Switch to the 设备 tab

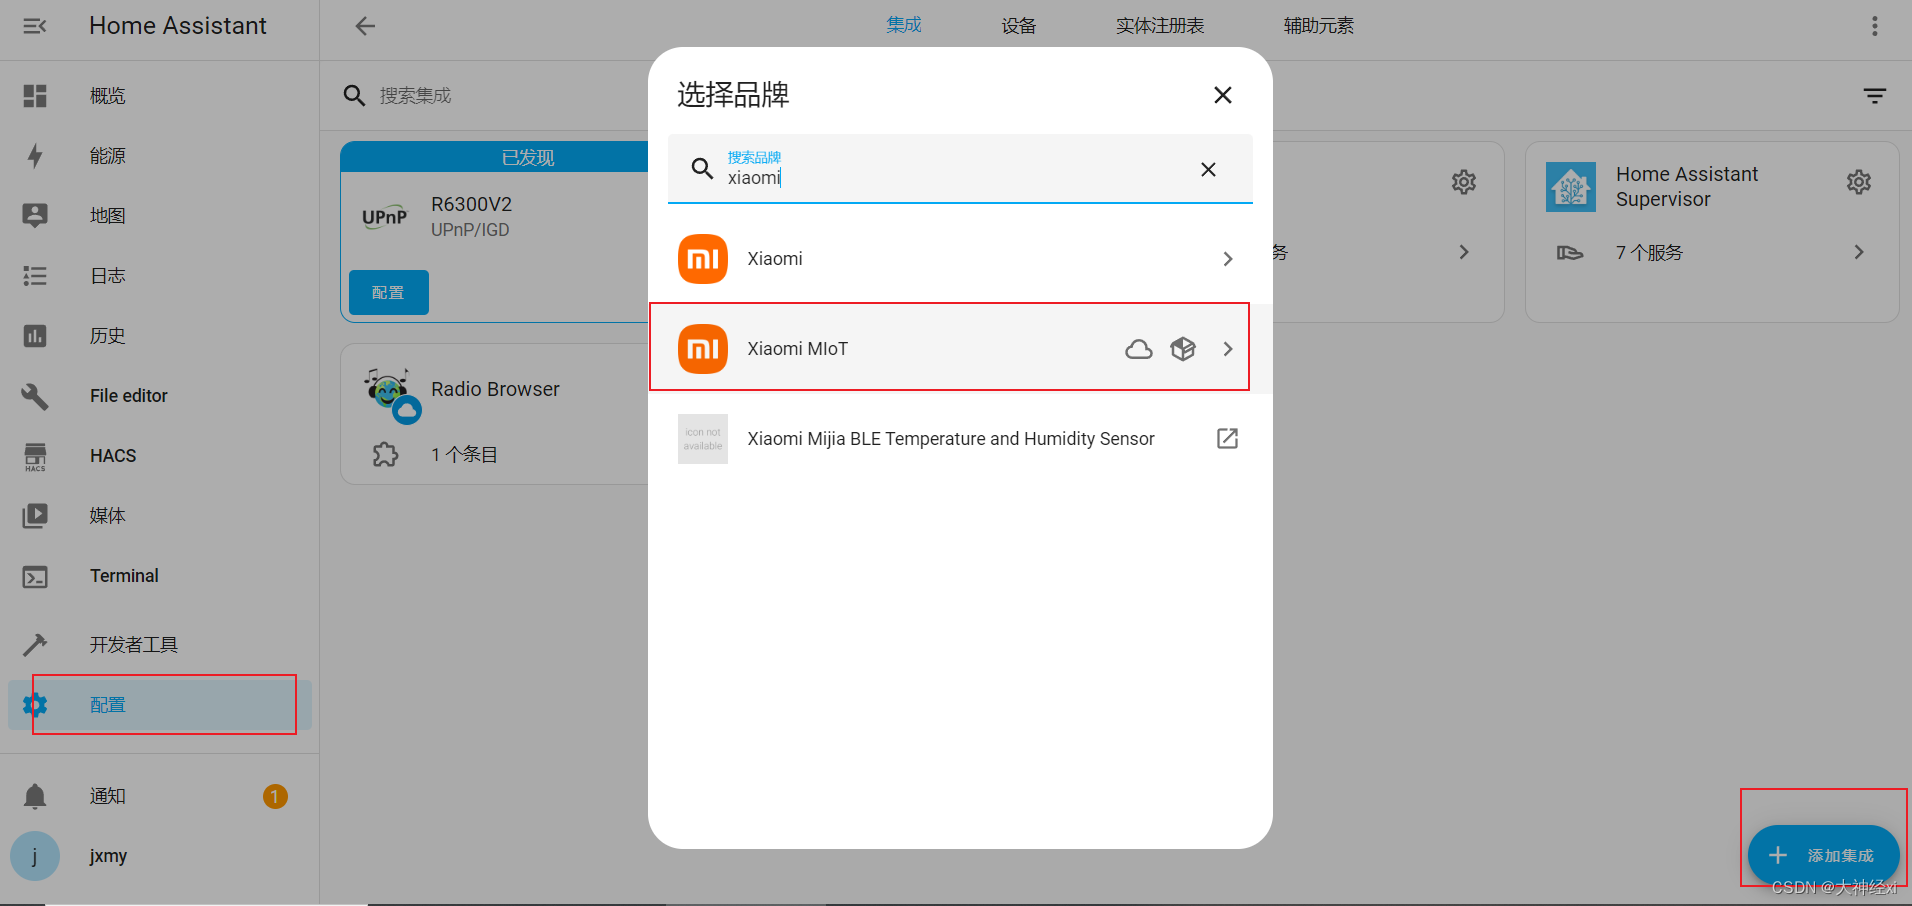click(x=1019, y=26)
